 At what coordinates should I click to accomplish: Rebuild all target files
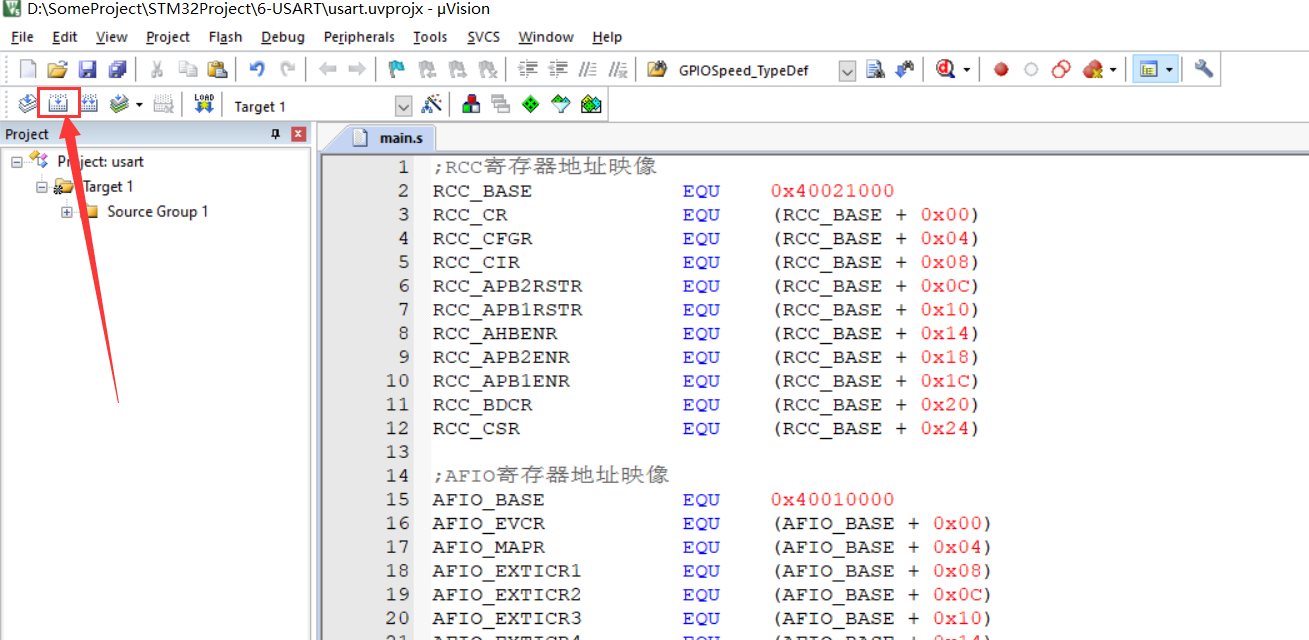(x=89, y=103)
